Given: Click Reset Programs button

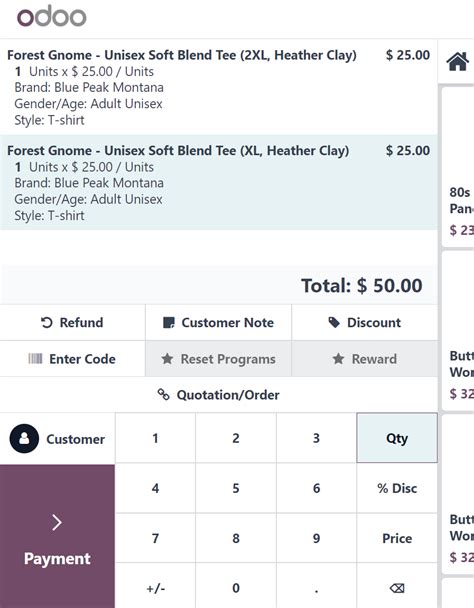Looking at the screenshot, I should pyautogui.click(x=218, y=359).
